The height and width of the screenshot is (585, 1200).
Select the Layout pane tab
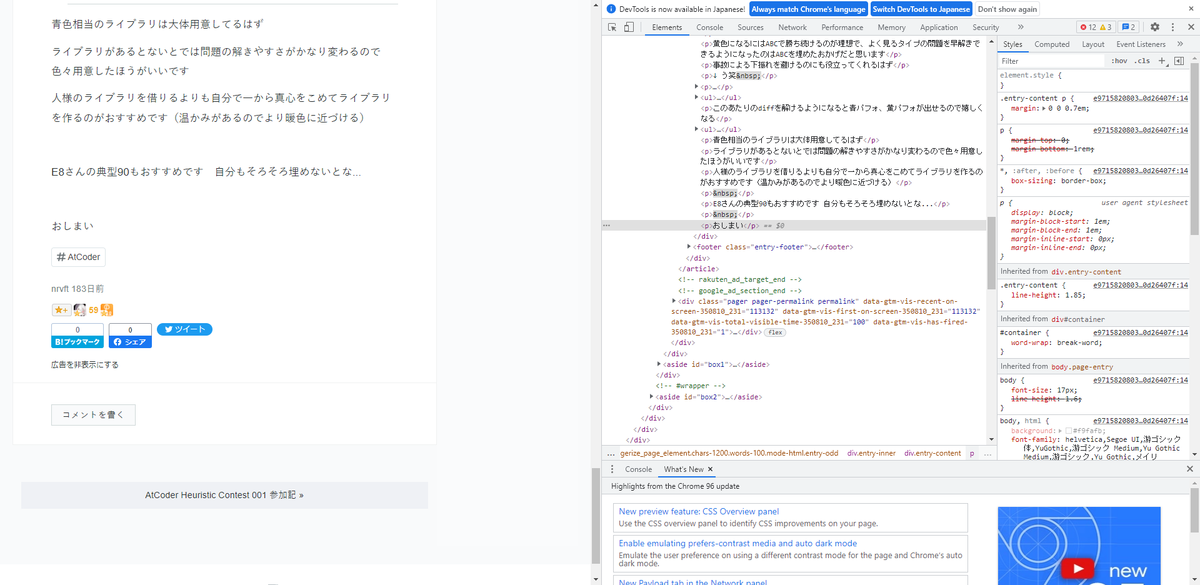(1093, 44)
